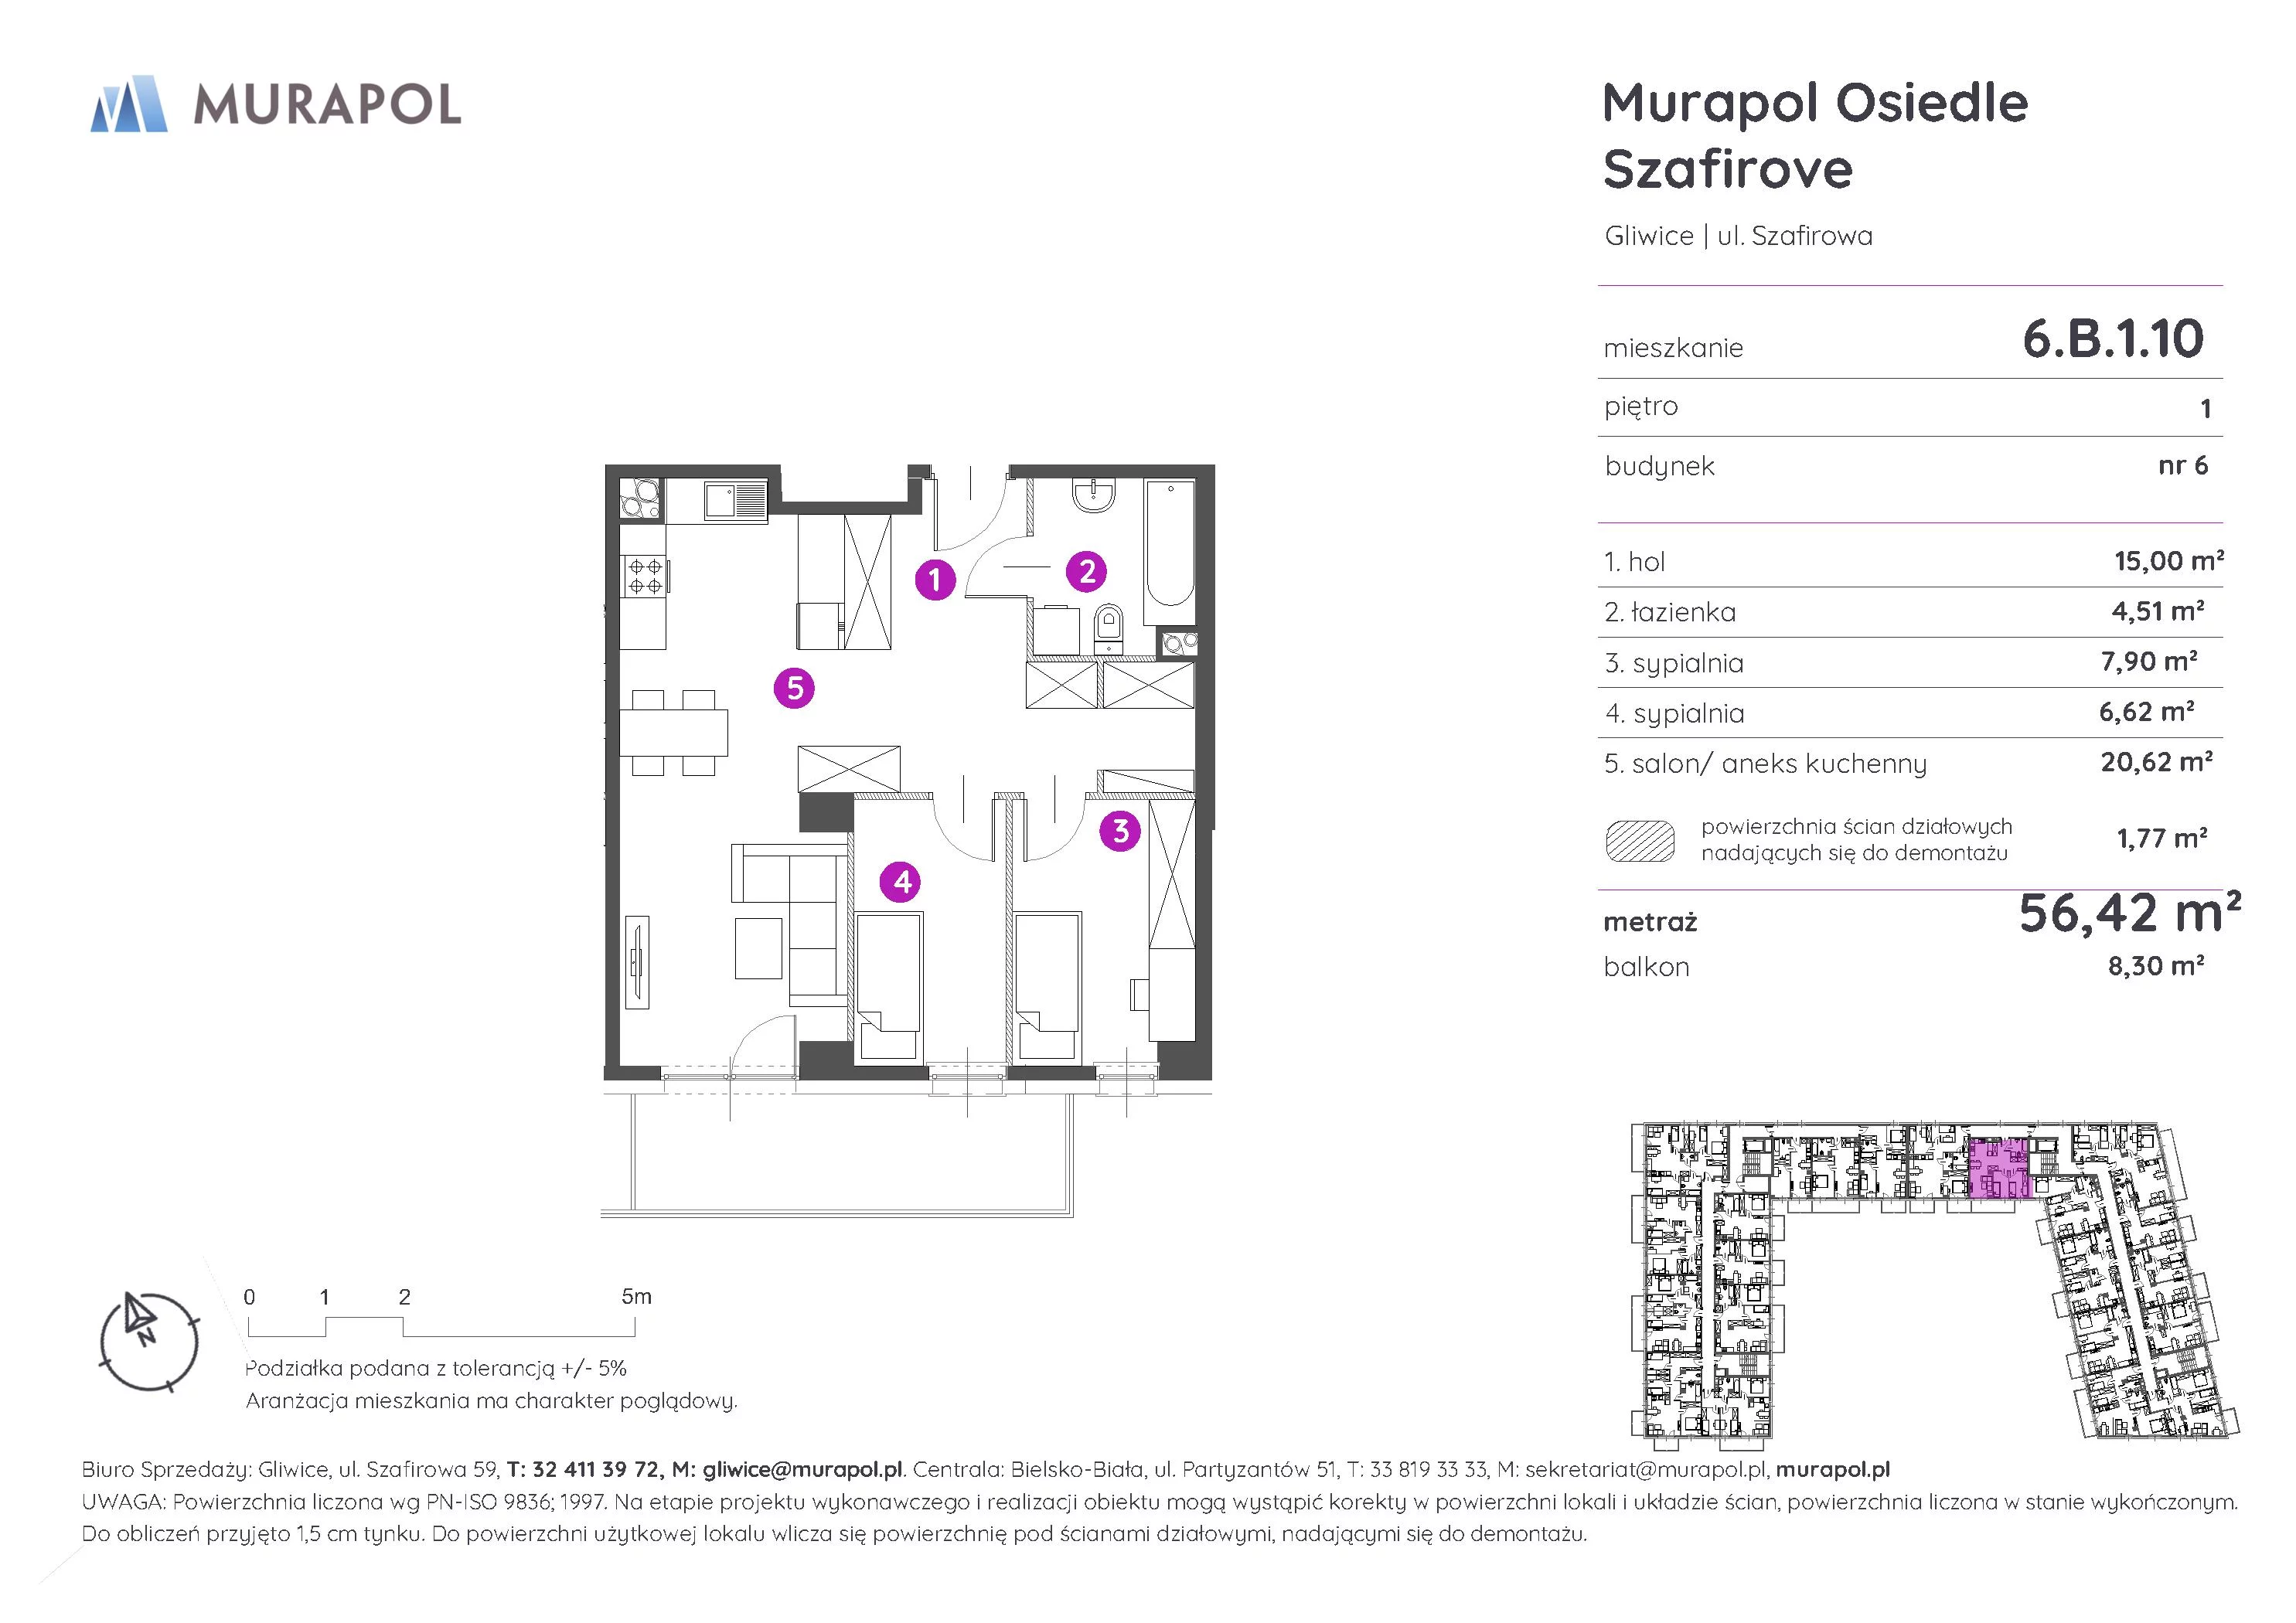This screenshot has height=1623, width=2296.
Task: Click the demountable walls area 1,77 m²
Action: pyautogui.click(x=2162, y=838)
